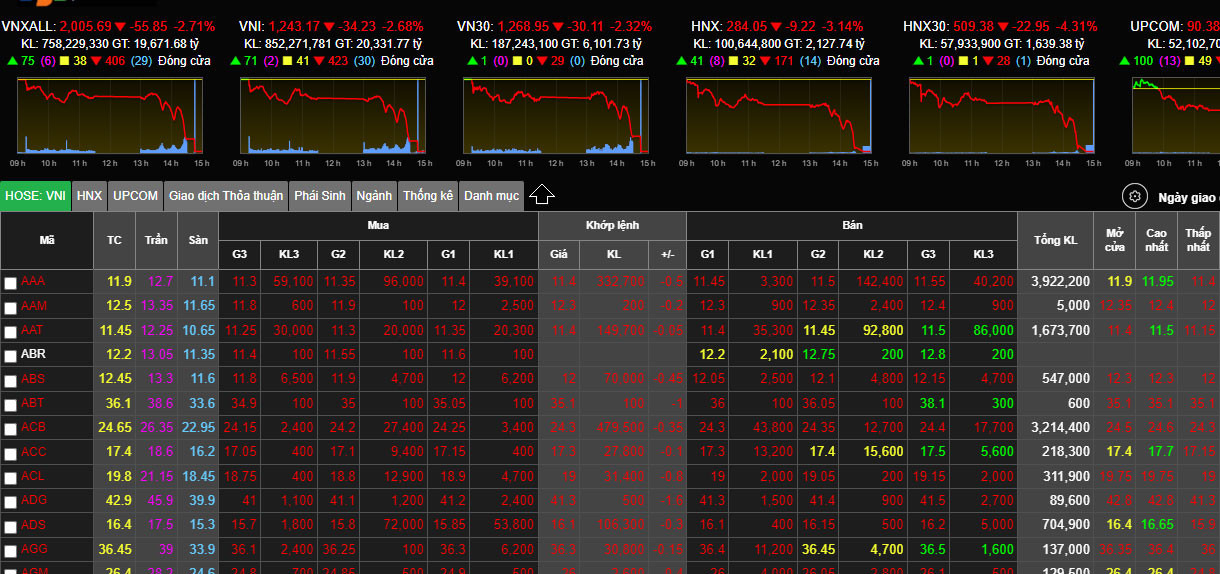Check the box next to ABR
The height and width of the screenshot is (574, 1220).
click(11, 355)
